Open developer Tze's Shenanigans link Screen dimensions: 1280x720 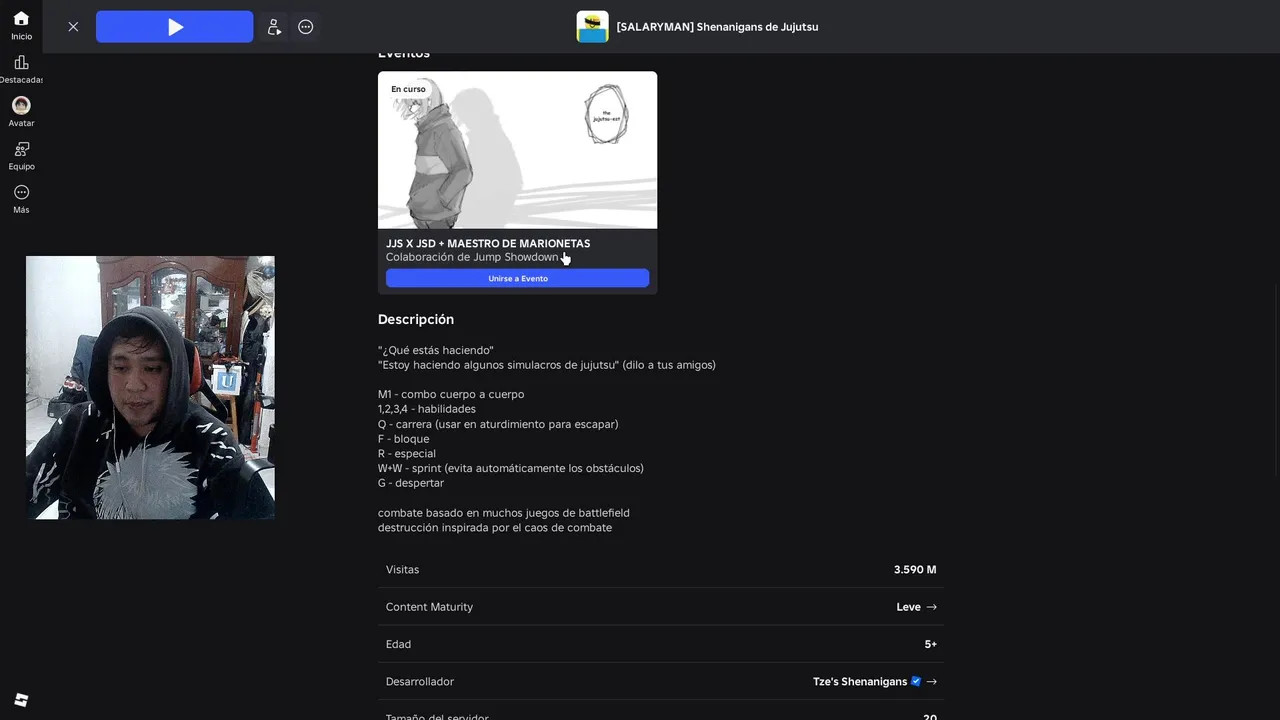pos(860,682)
